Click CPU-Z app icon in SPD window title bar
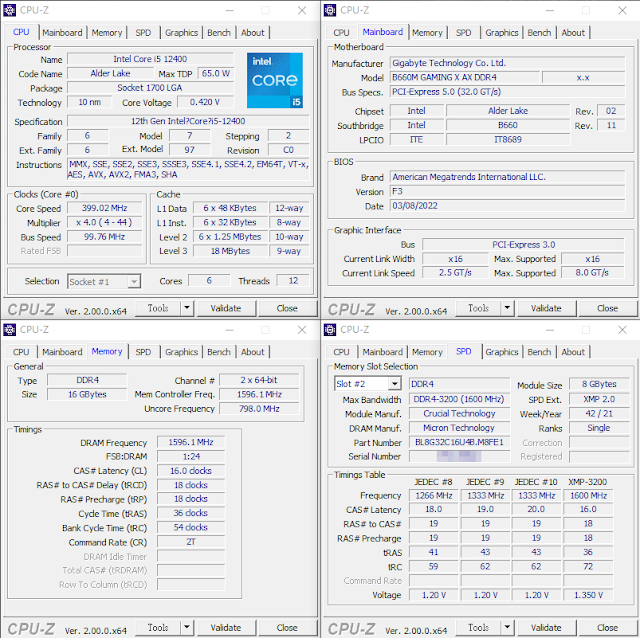Image resolution: width=640 pixels, height=638 pixels. click(x=330, y=329)
